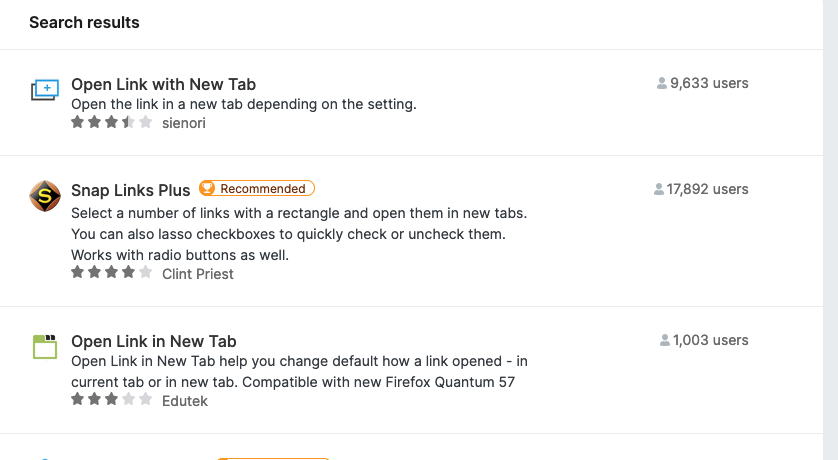Click the Search results heading

(84, 22)
